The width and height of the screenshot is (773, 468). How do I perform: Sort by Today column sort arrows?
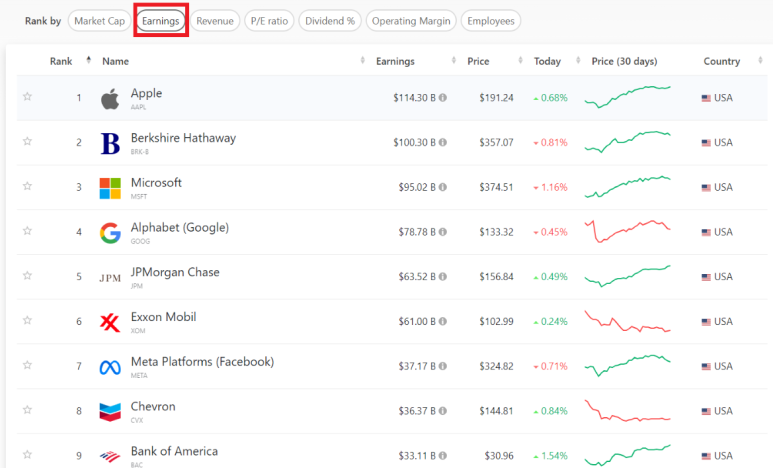tap(578, 60)
